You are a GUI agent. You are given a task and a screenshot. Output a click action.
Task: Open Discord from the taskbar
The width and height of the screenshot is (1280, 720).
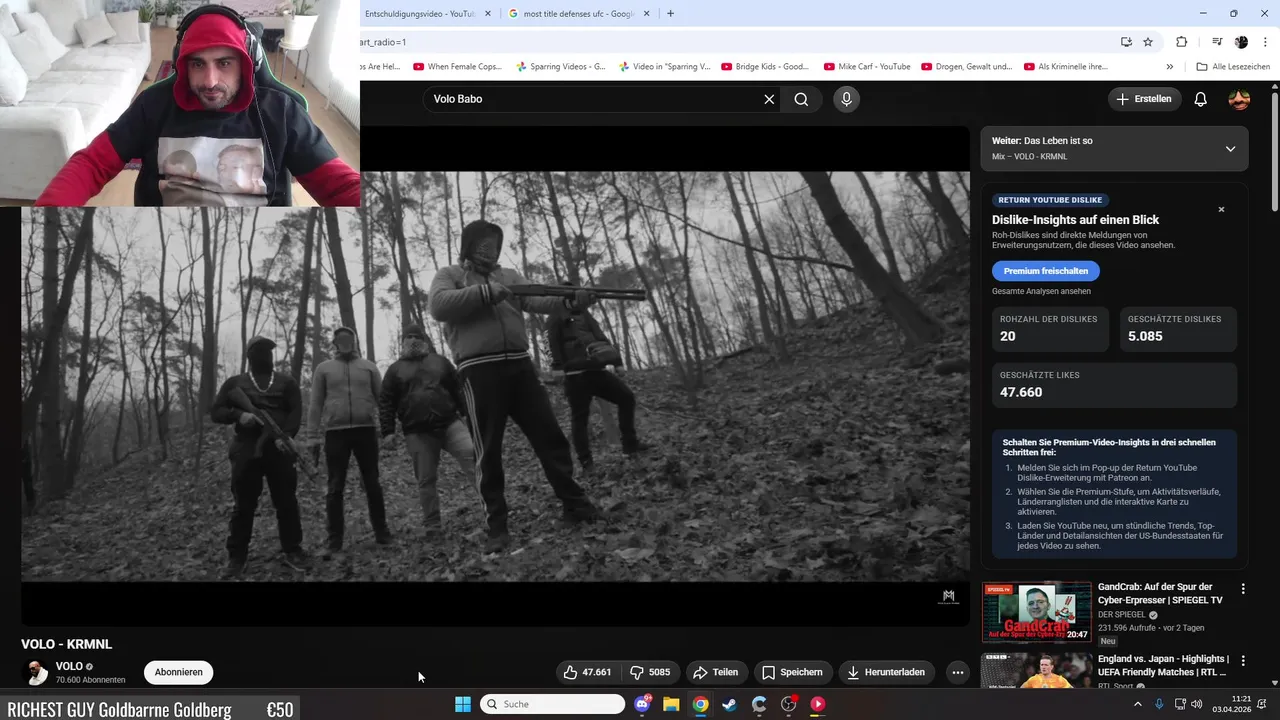tap(642, 704)
